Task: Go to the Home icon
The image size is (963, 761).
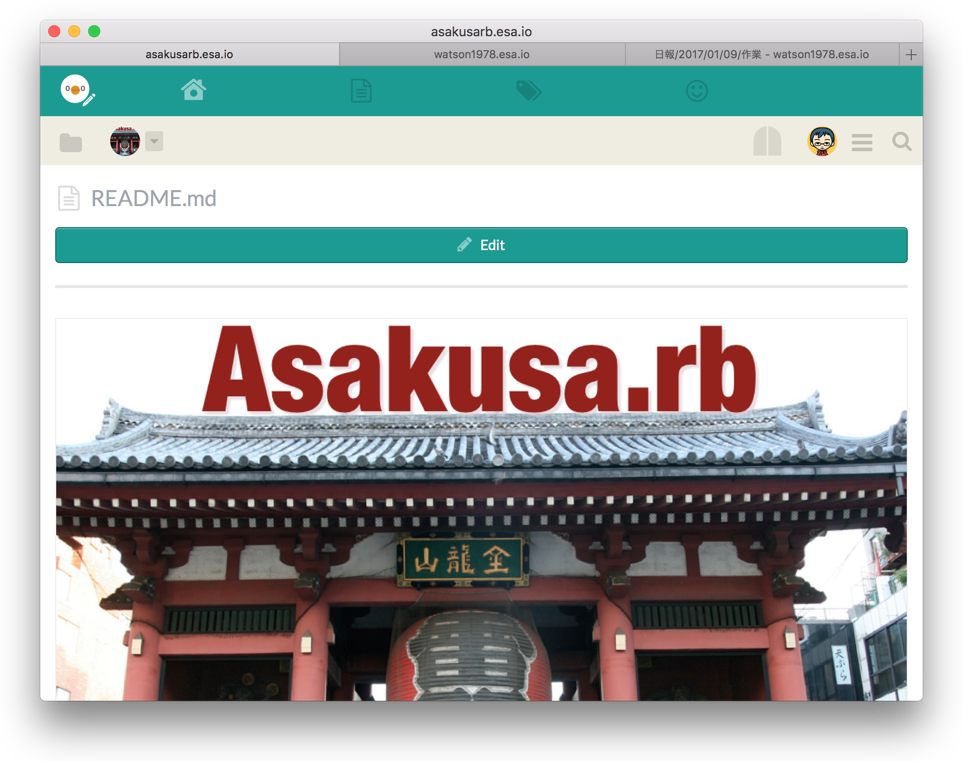Action: point(193,90)
